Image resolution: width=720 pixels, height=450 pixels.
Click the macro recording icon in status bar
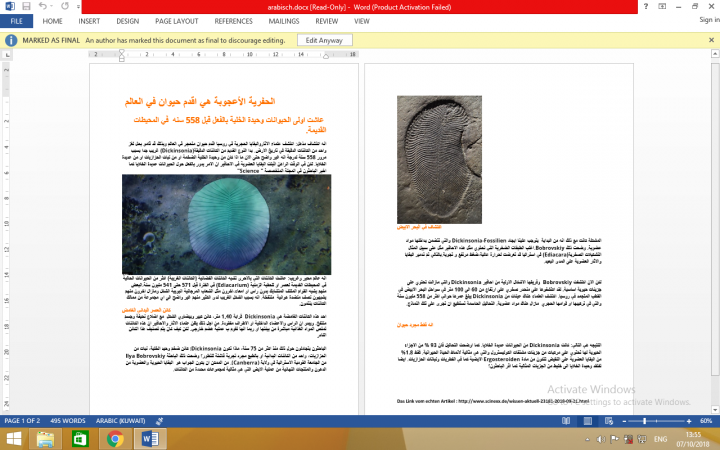[x=159, y=421]
